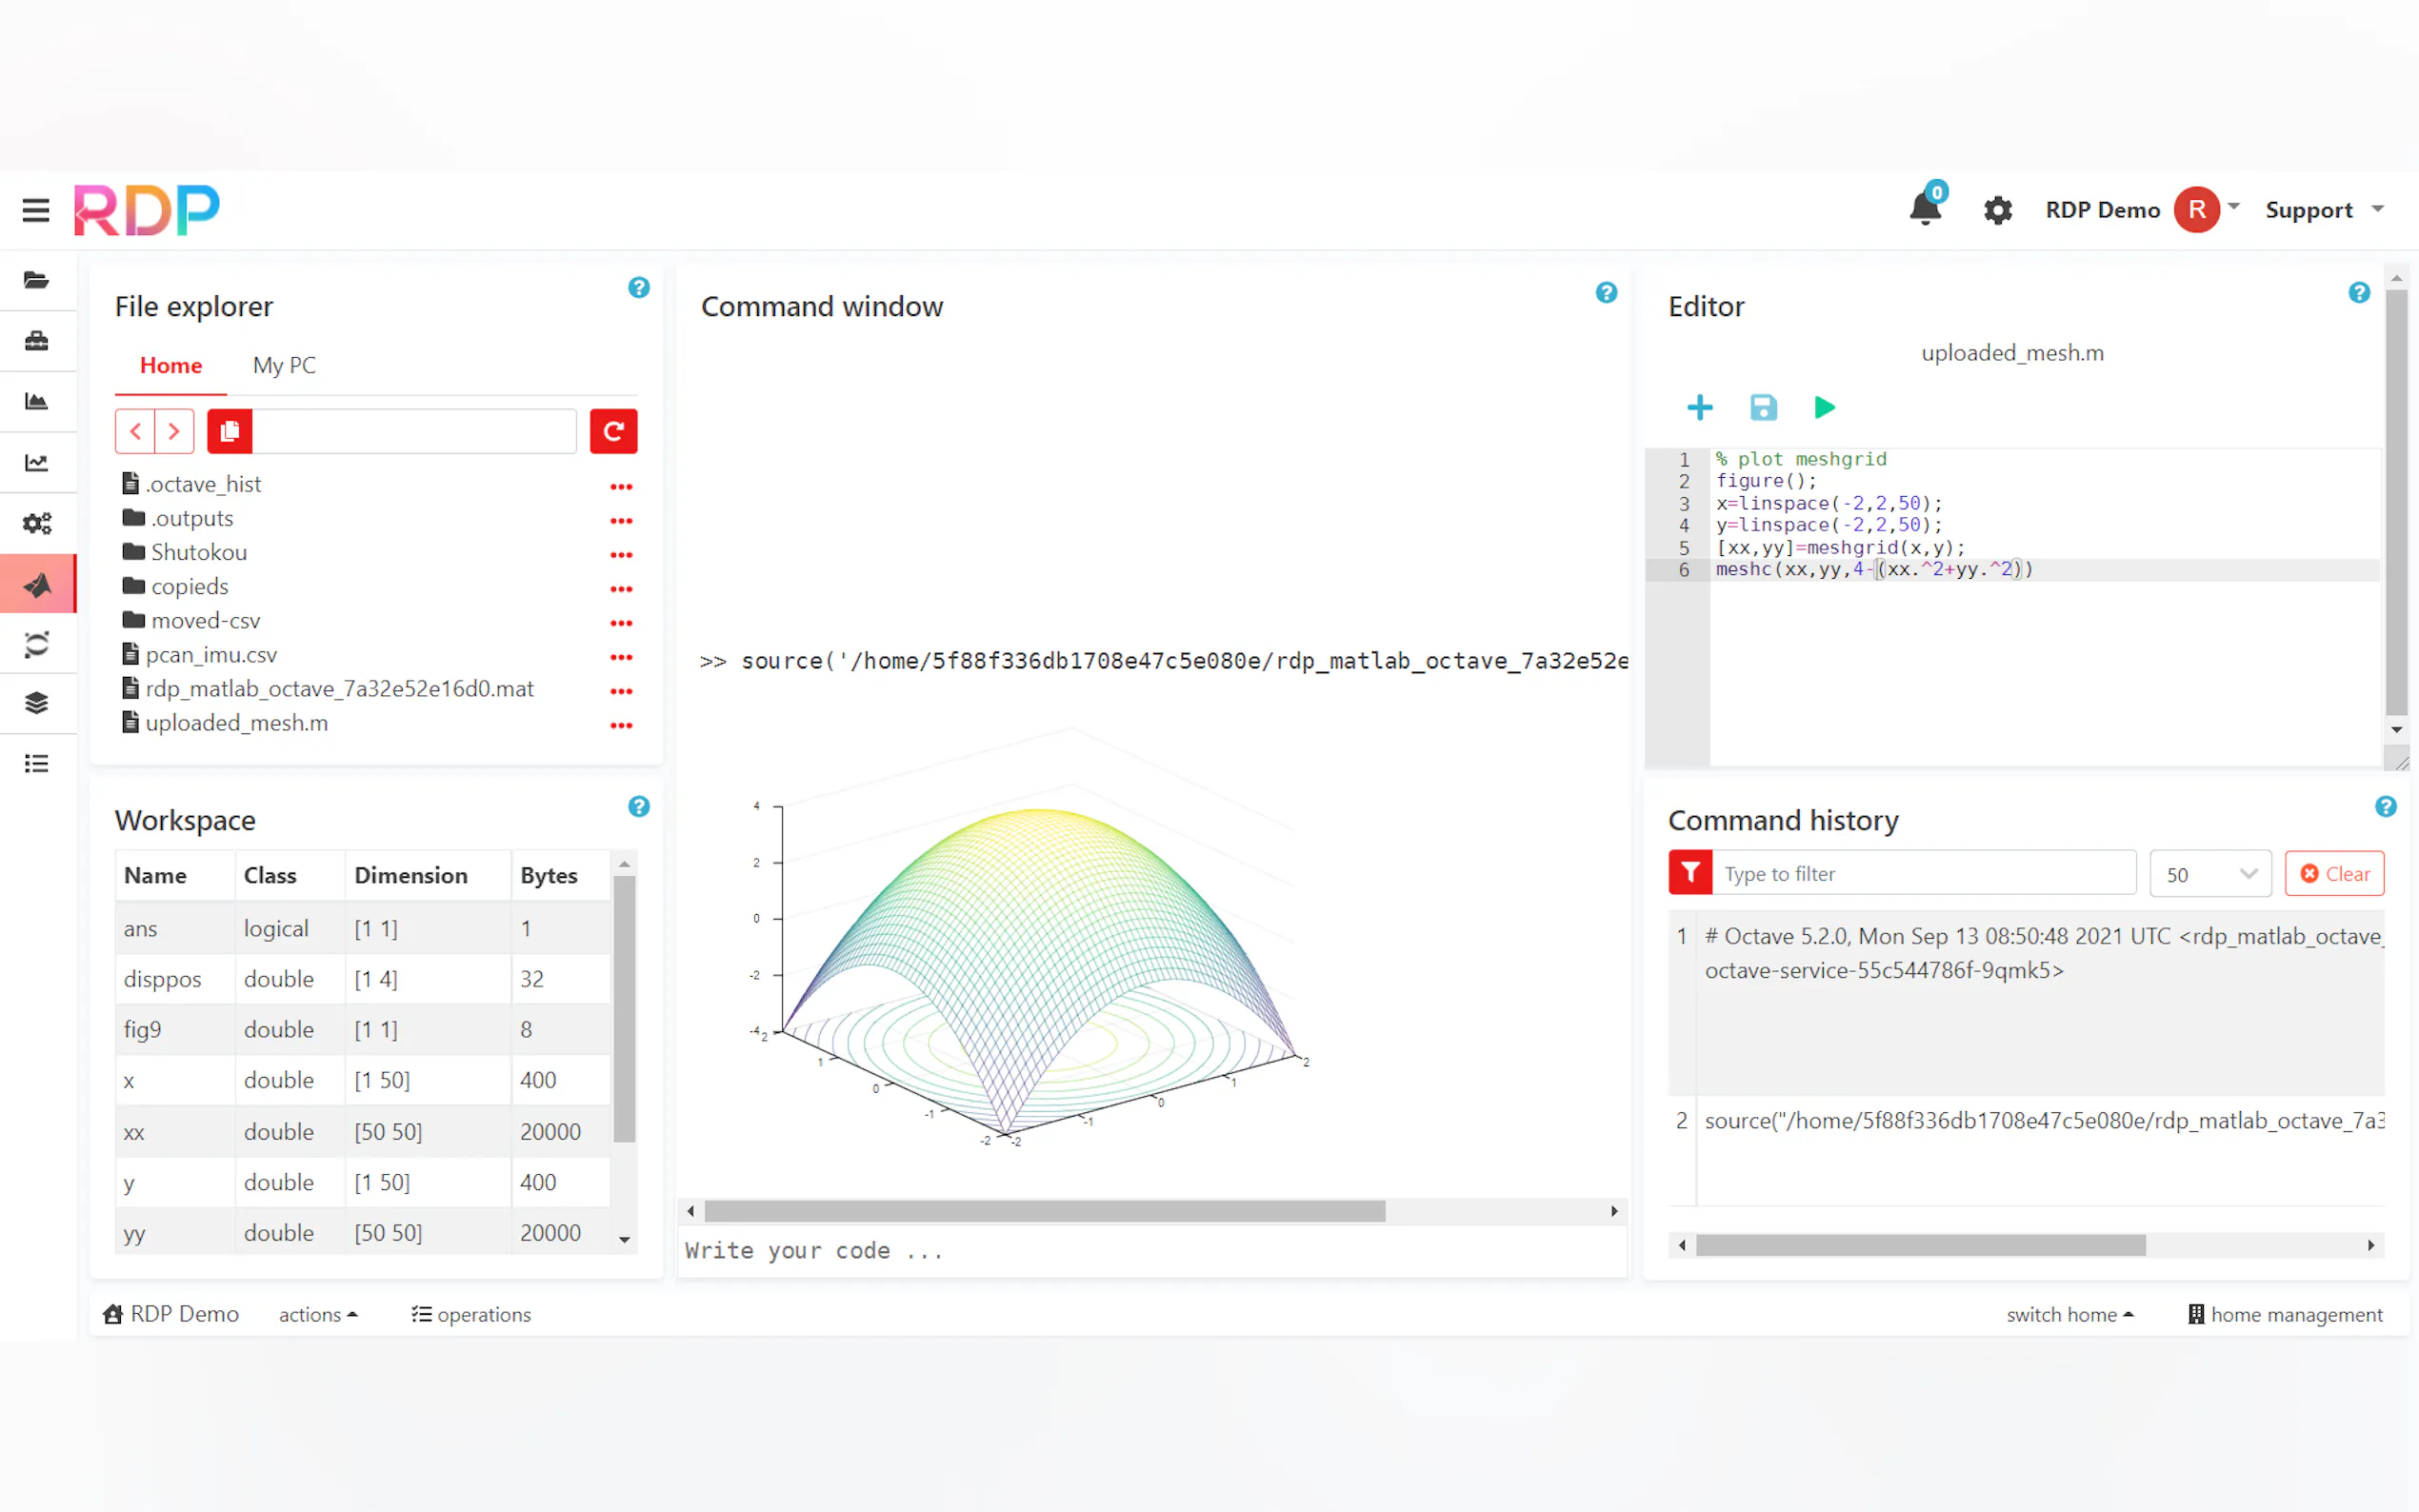Click the red copy path icon

click(x=229, y=431)
